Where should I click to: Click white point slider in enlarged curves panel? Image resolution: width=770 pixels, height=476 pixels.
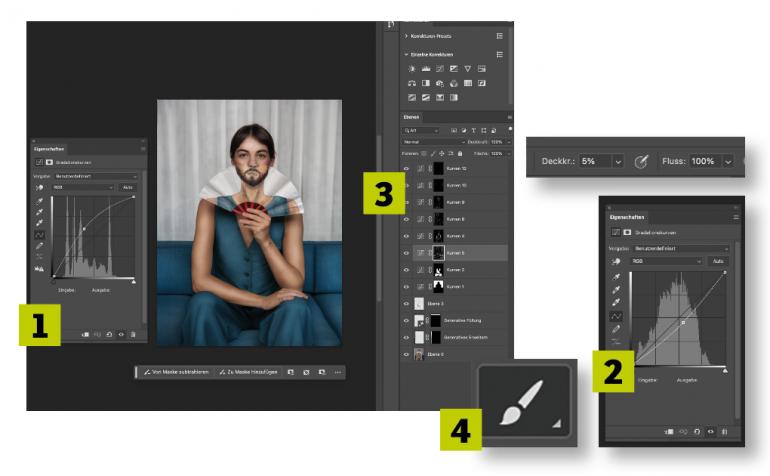coord(725,370)
